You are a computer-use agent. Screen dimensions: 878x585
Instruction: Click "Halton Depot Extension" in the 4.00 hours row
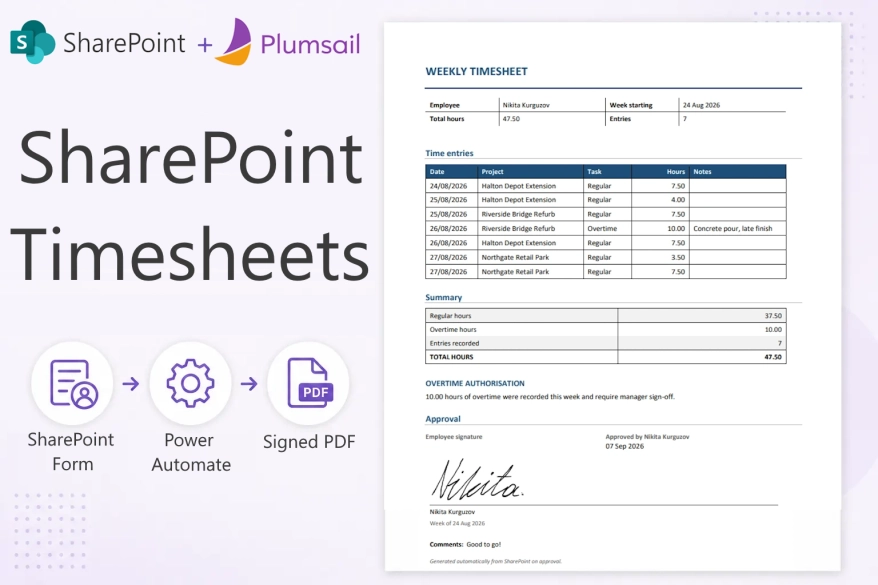click(x=519, y=200)
